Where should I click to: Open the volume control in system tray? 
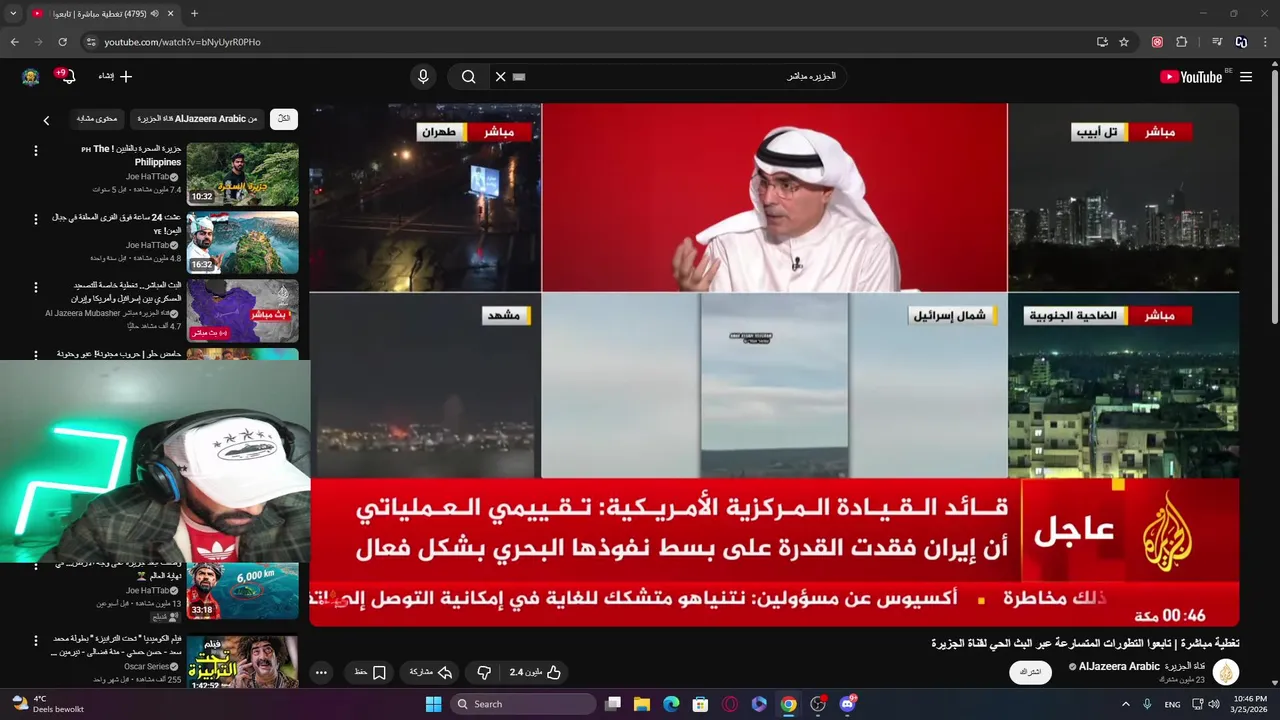click(1214, 704)
